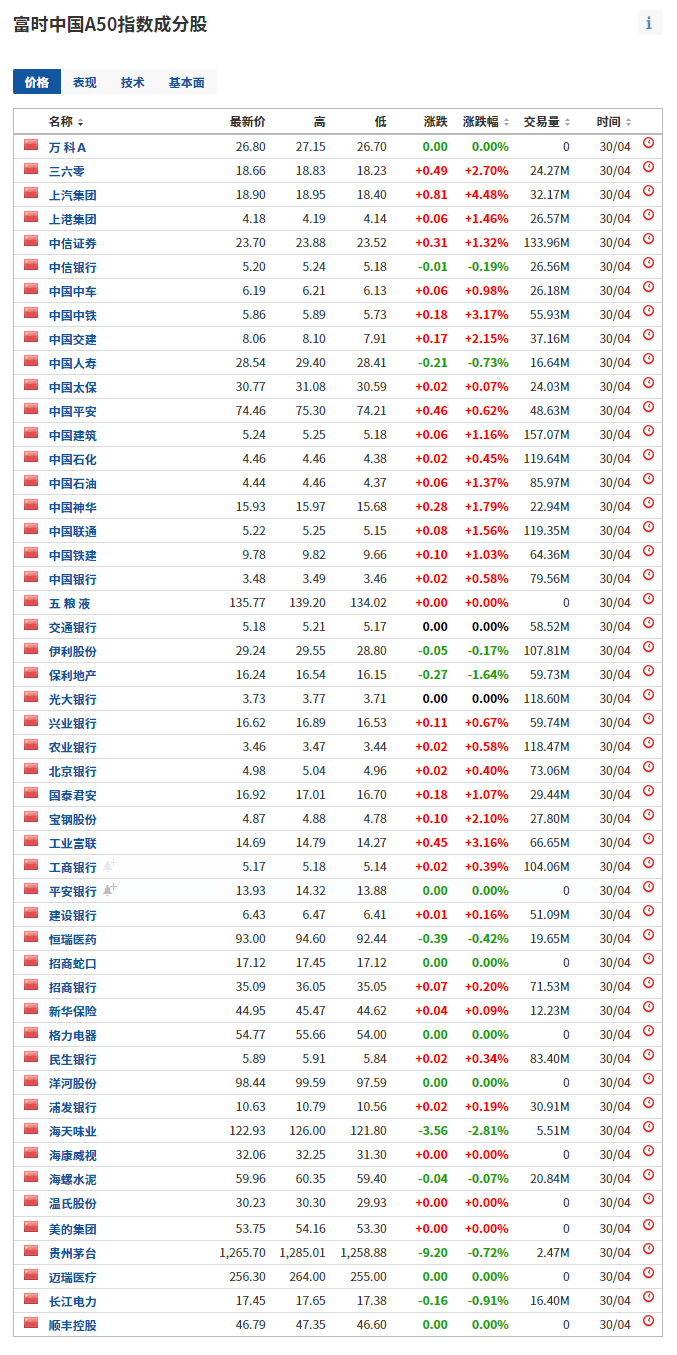Click the 涨跌 column header
The width and height of the screenshot is (677, 1355).
click(x=436, y=122)
